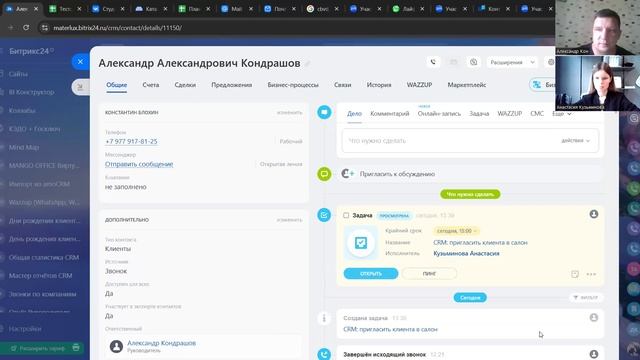The height and width of the screenshot is (360, 640).
Task: Click the blue activity icon beside Дело row
Action: tap(324, 112)
